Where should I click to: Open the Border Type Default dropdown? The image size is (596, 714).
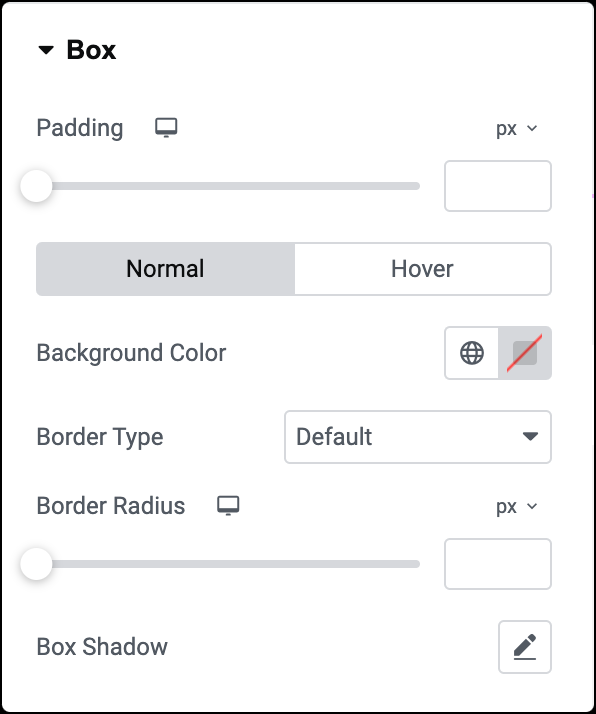click(x=418, y=437)
